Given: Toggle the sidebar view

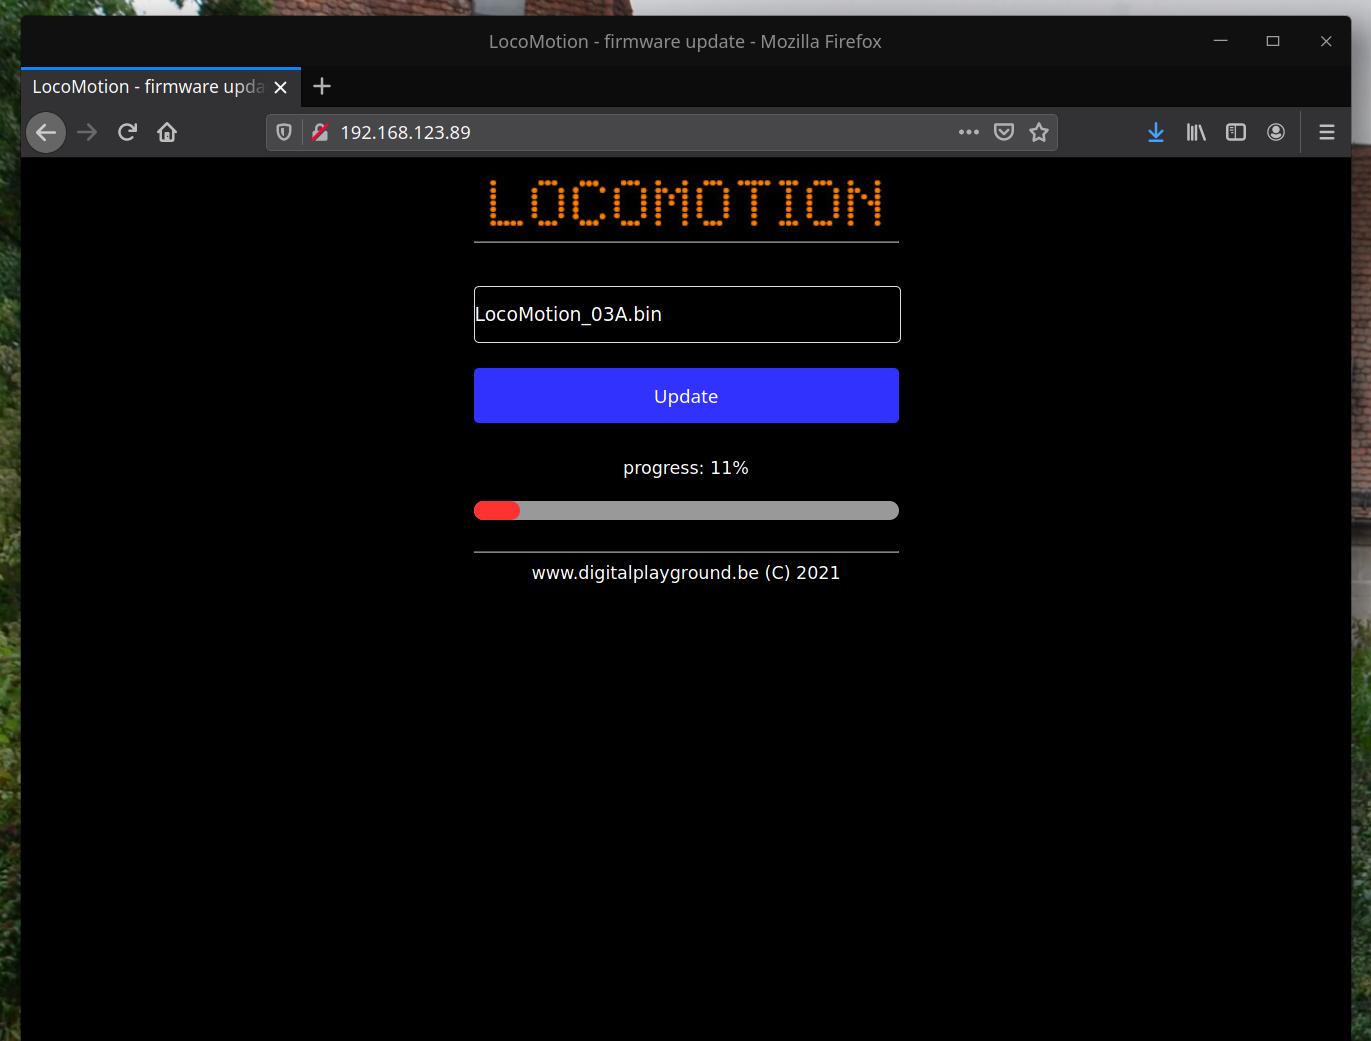Looking at the screenshot, I should pyautogui.click(x=1236, y=132).
